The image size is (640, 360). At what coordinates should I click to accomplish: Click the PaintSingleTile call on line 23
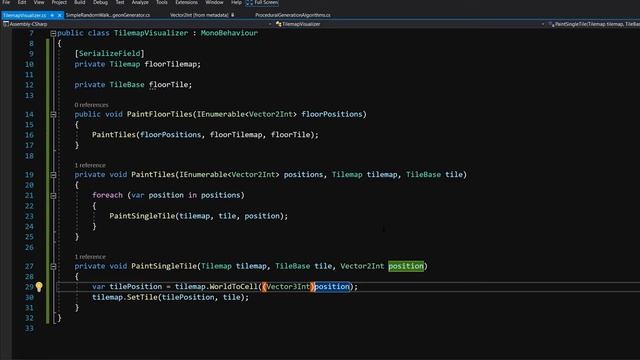[142, 216]
